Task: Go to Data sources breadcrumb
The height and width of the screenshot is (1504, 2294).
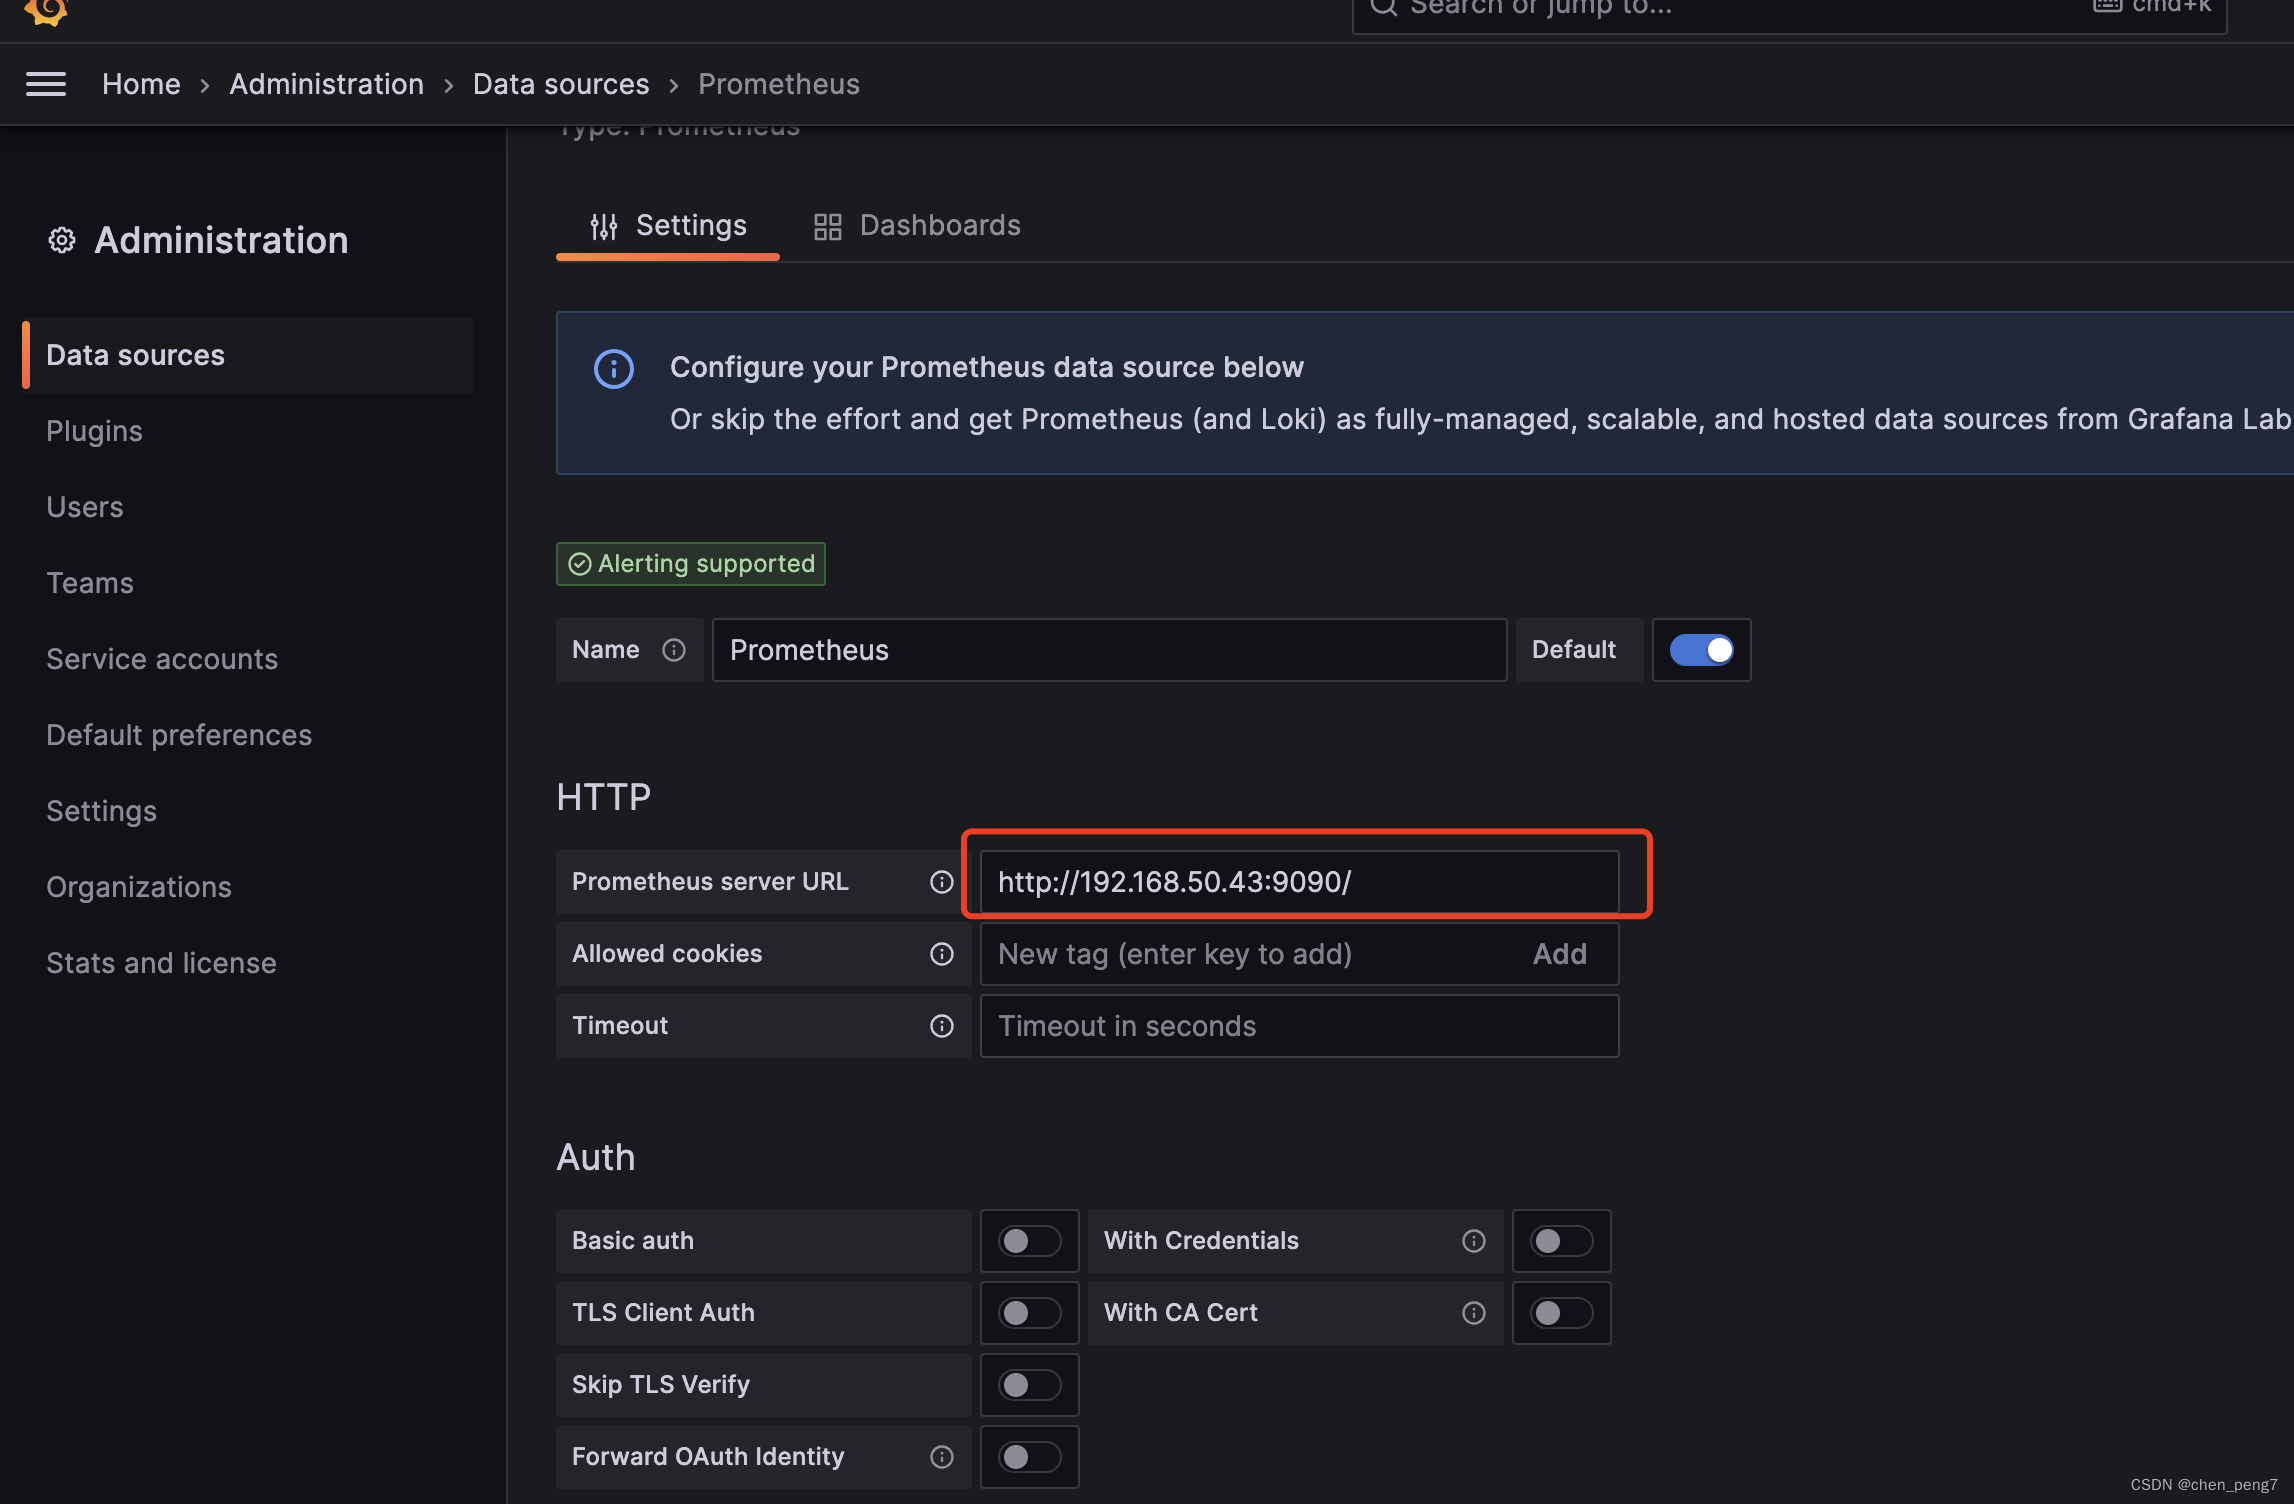Action: (x=561, y=84)
